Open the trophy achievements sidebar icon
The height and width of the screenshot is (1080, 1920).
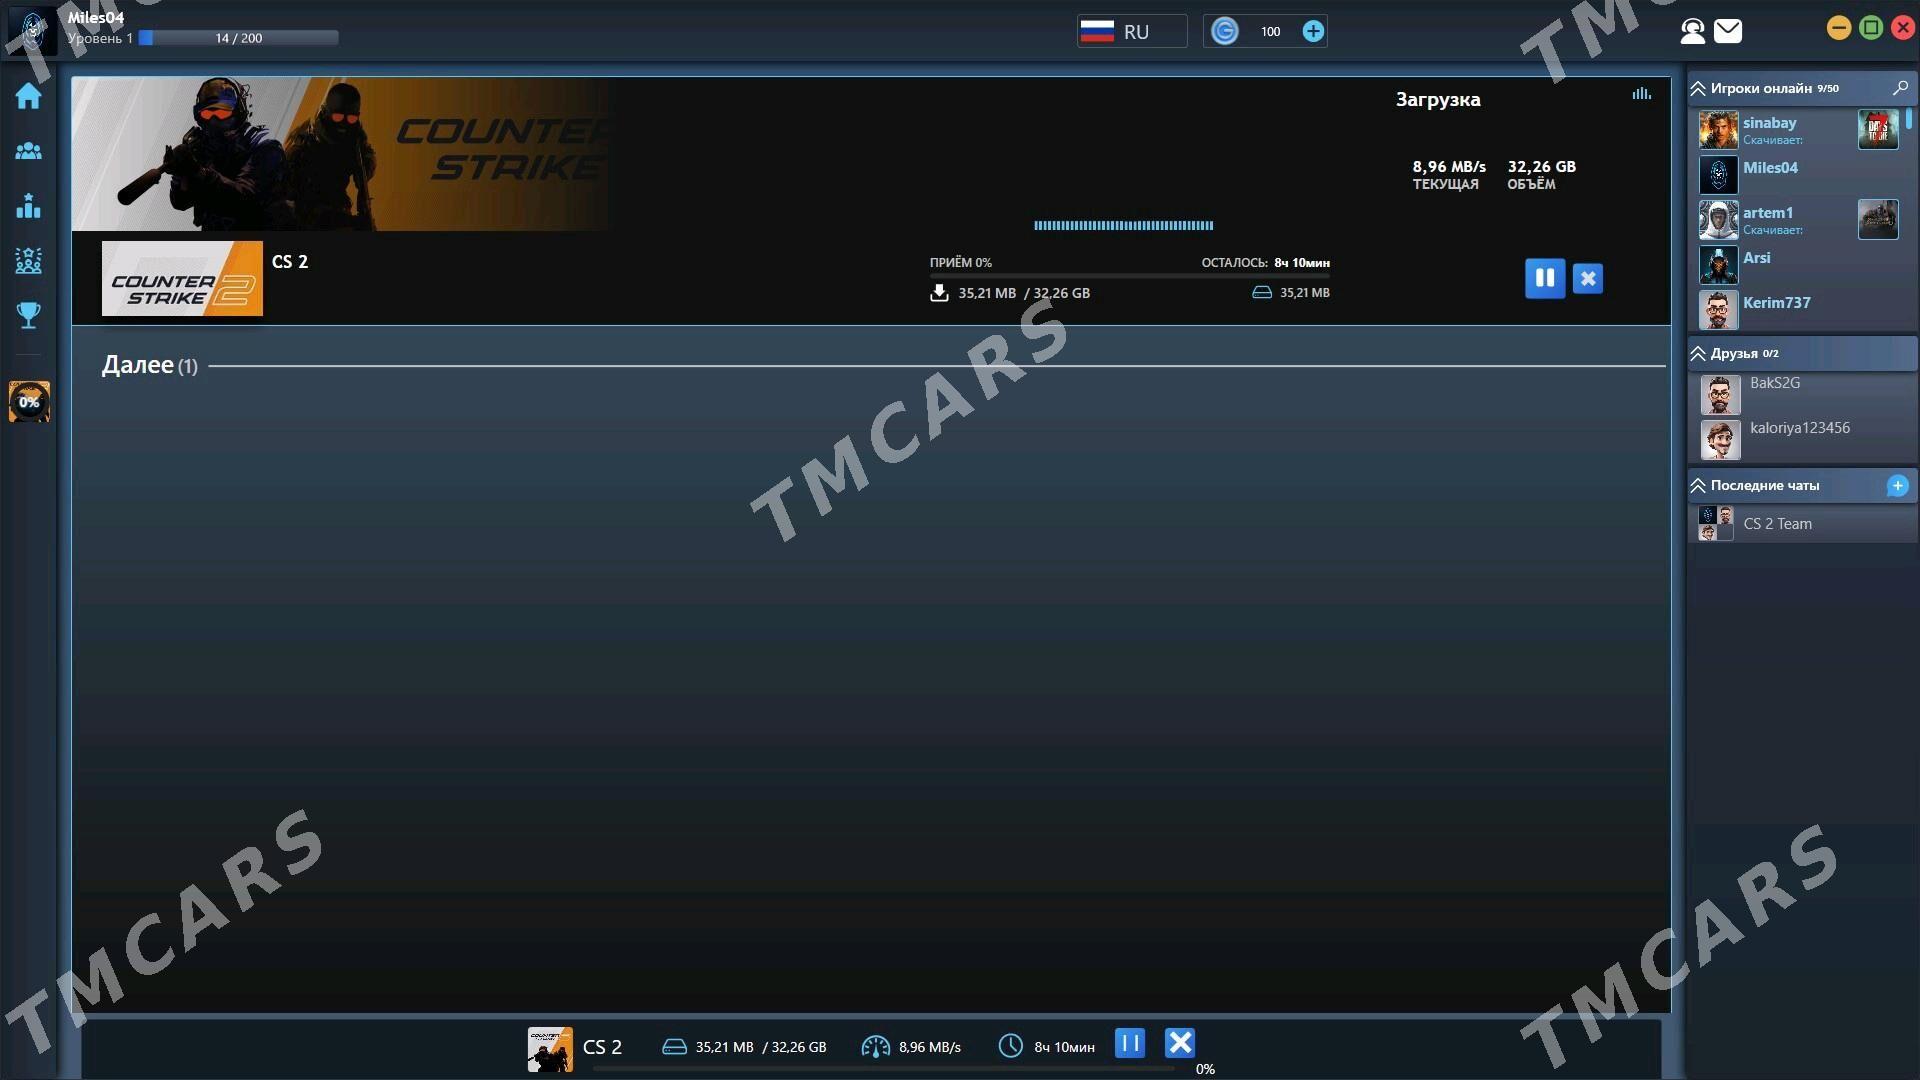28,316
